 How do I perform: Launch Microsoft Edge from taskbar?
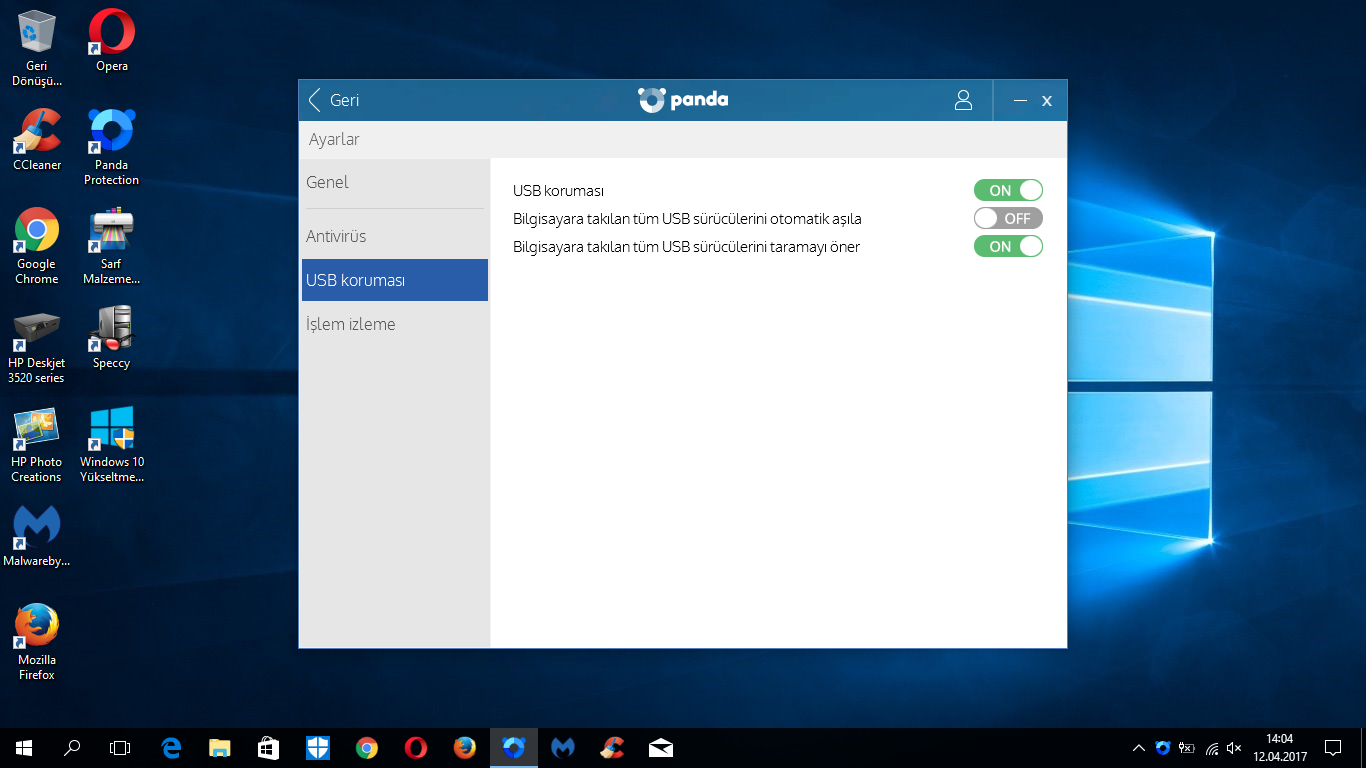(172, 748)
